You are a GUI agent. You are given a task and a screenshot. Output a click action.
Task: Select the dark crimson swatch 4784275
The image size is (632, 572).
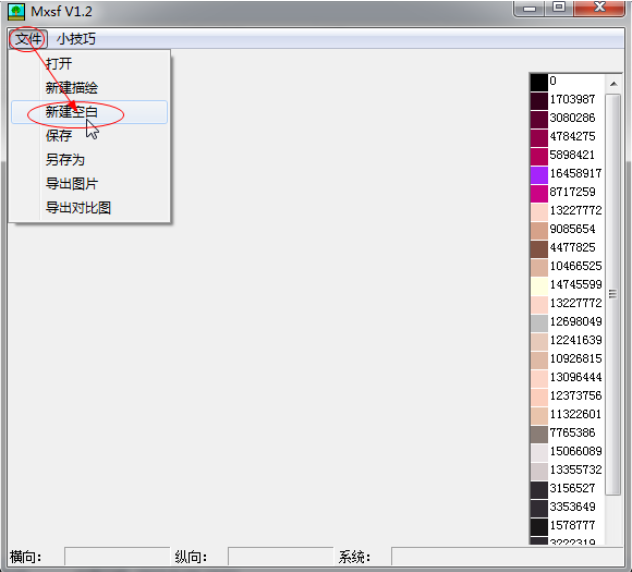[x=539, y=136]
